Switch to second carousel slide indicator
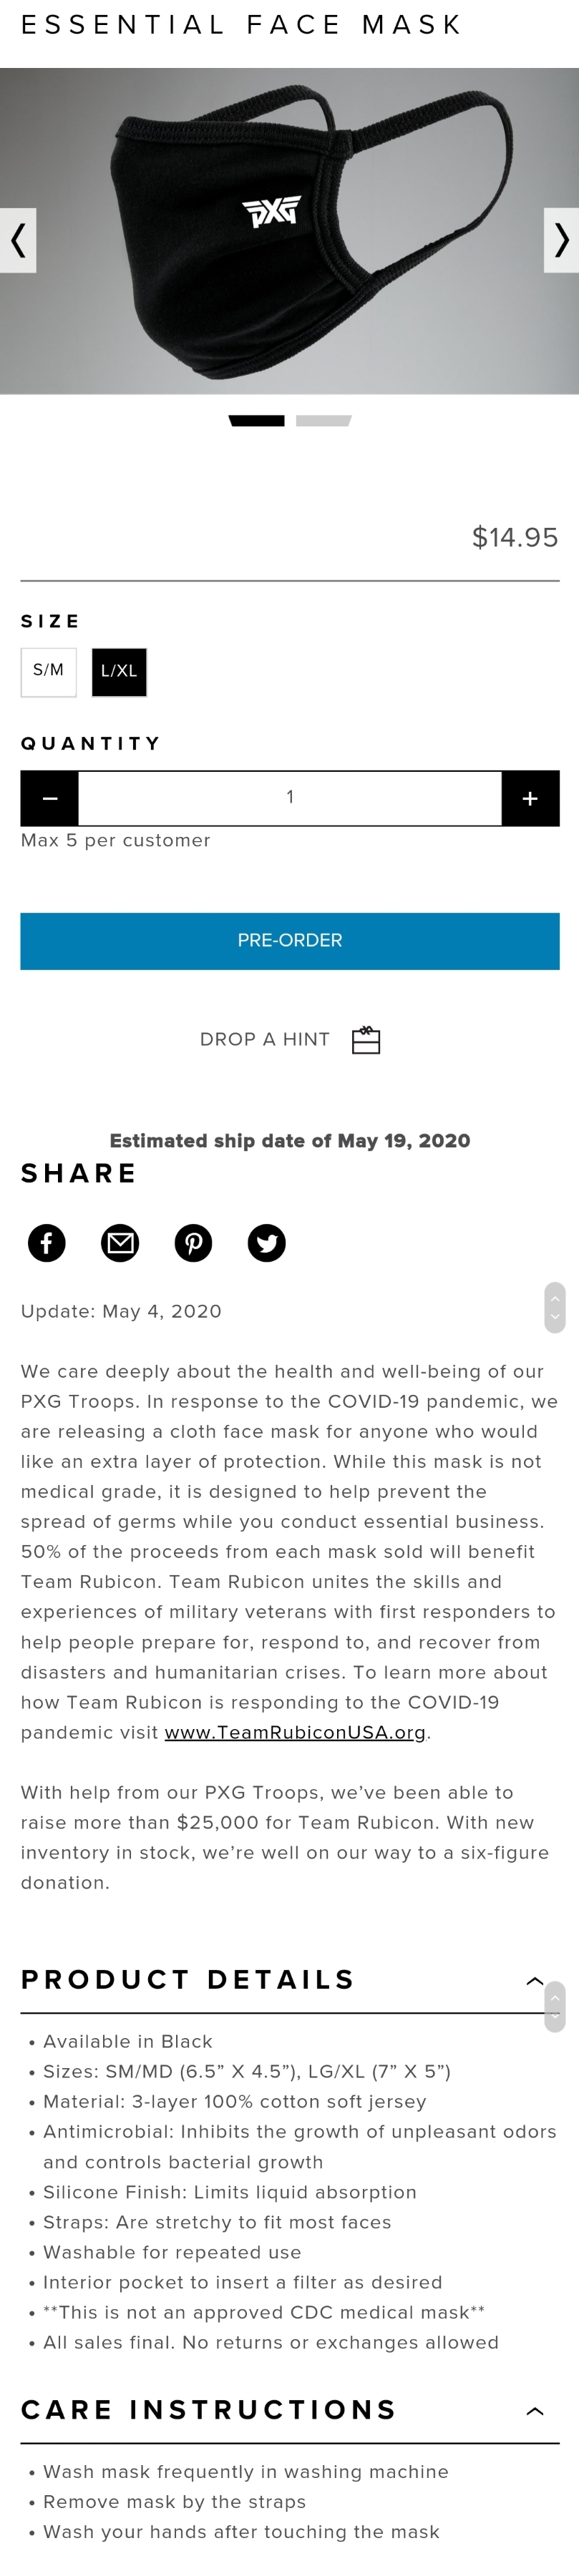579x2576 pixels. 323,421
